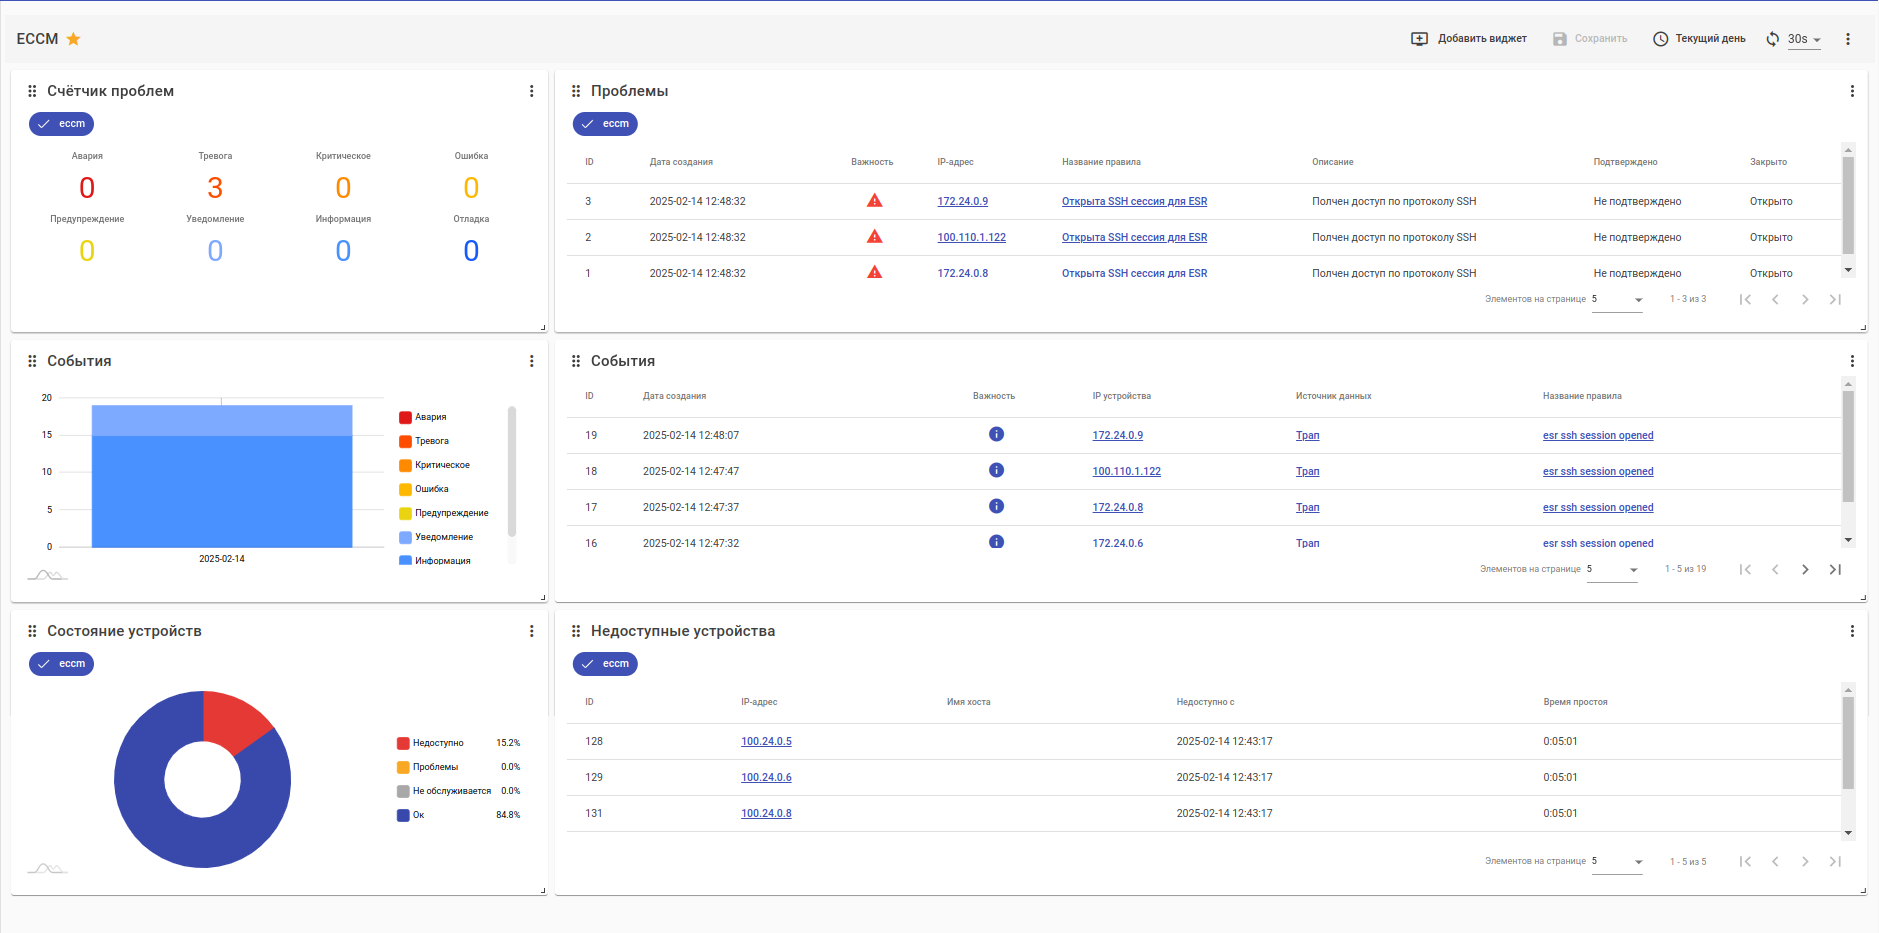Open dashboard three-dot options menu at top right
This screenshot has height=933, width=1879.
1848,39
